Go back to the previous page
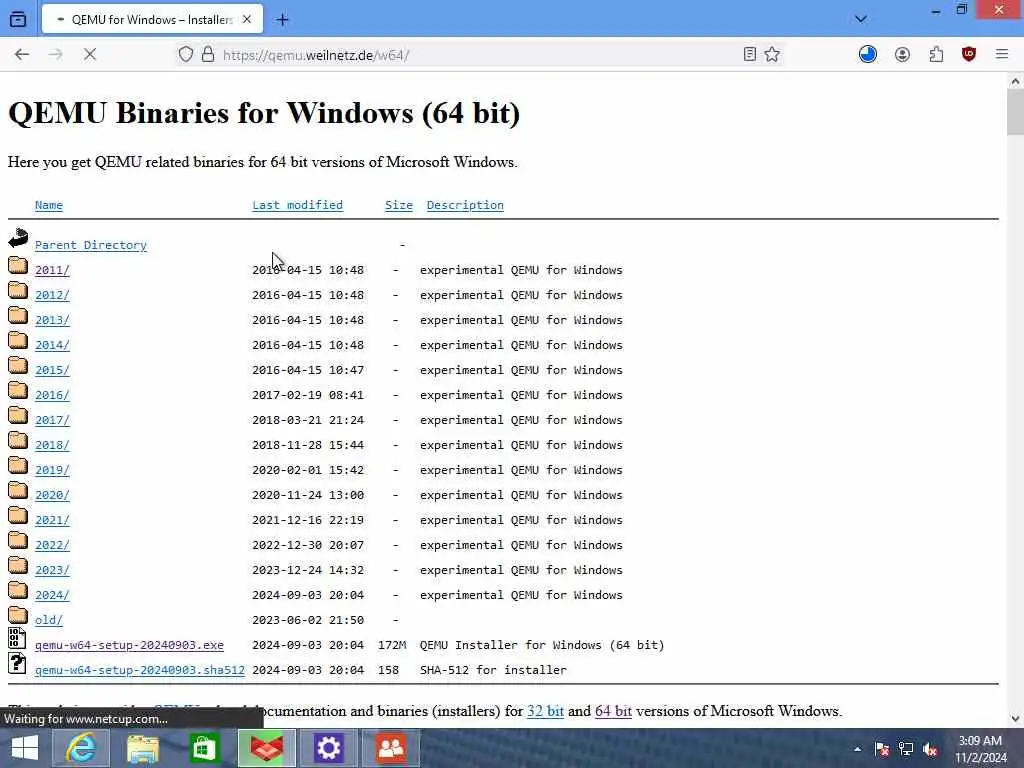1024x768 pixels. pyautogui.click(x=22, y=54)
